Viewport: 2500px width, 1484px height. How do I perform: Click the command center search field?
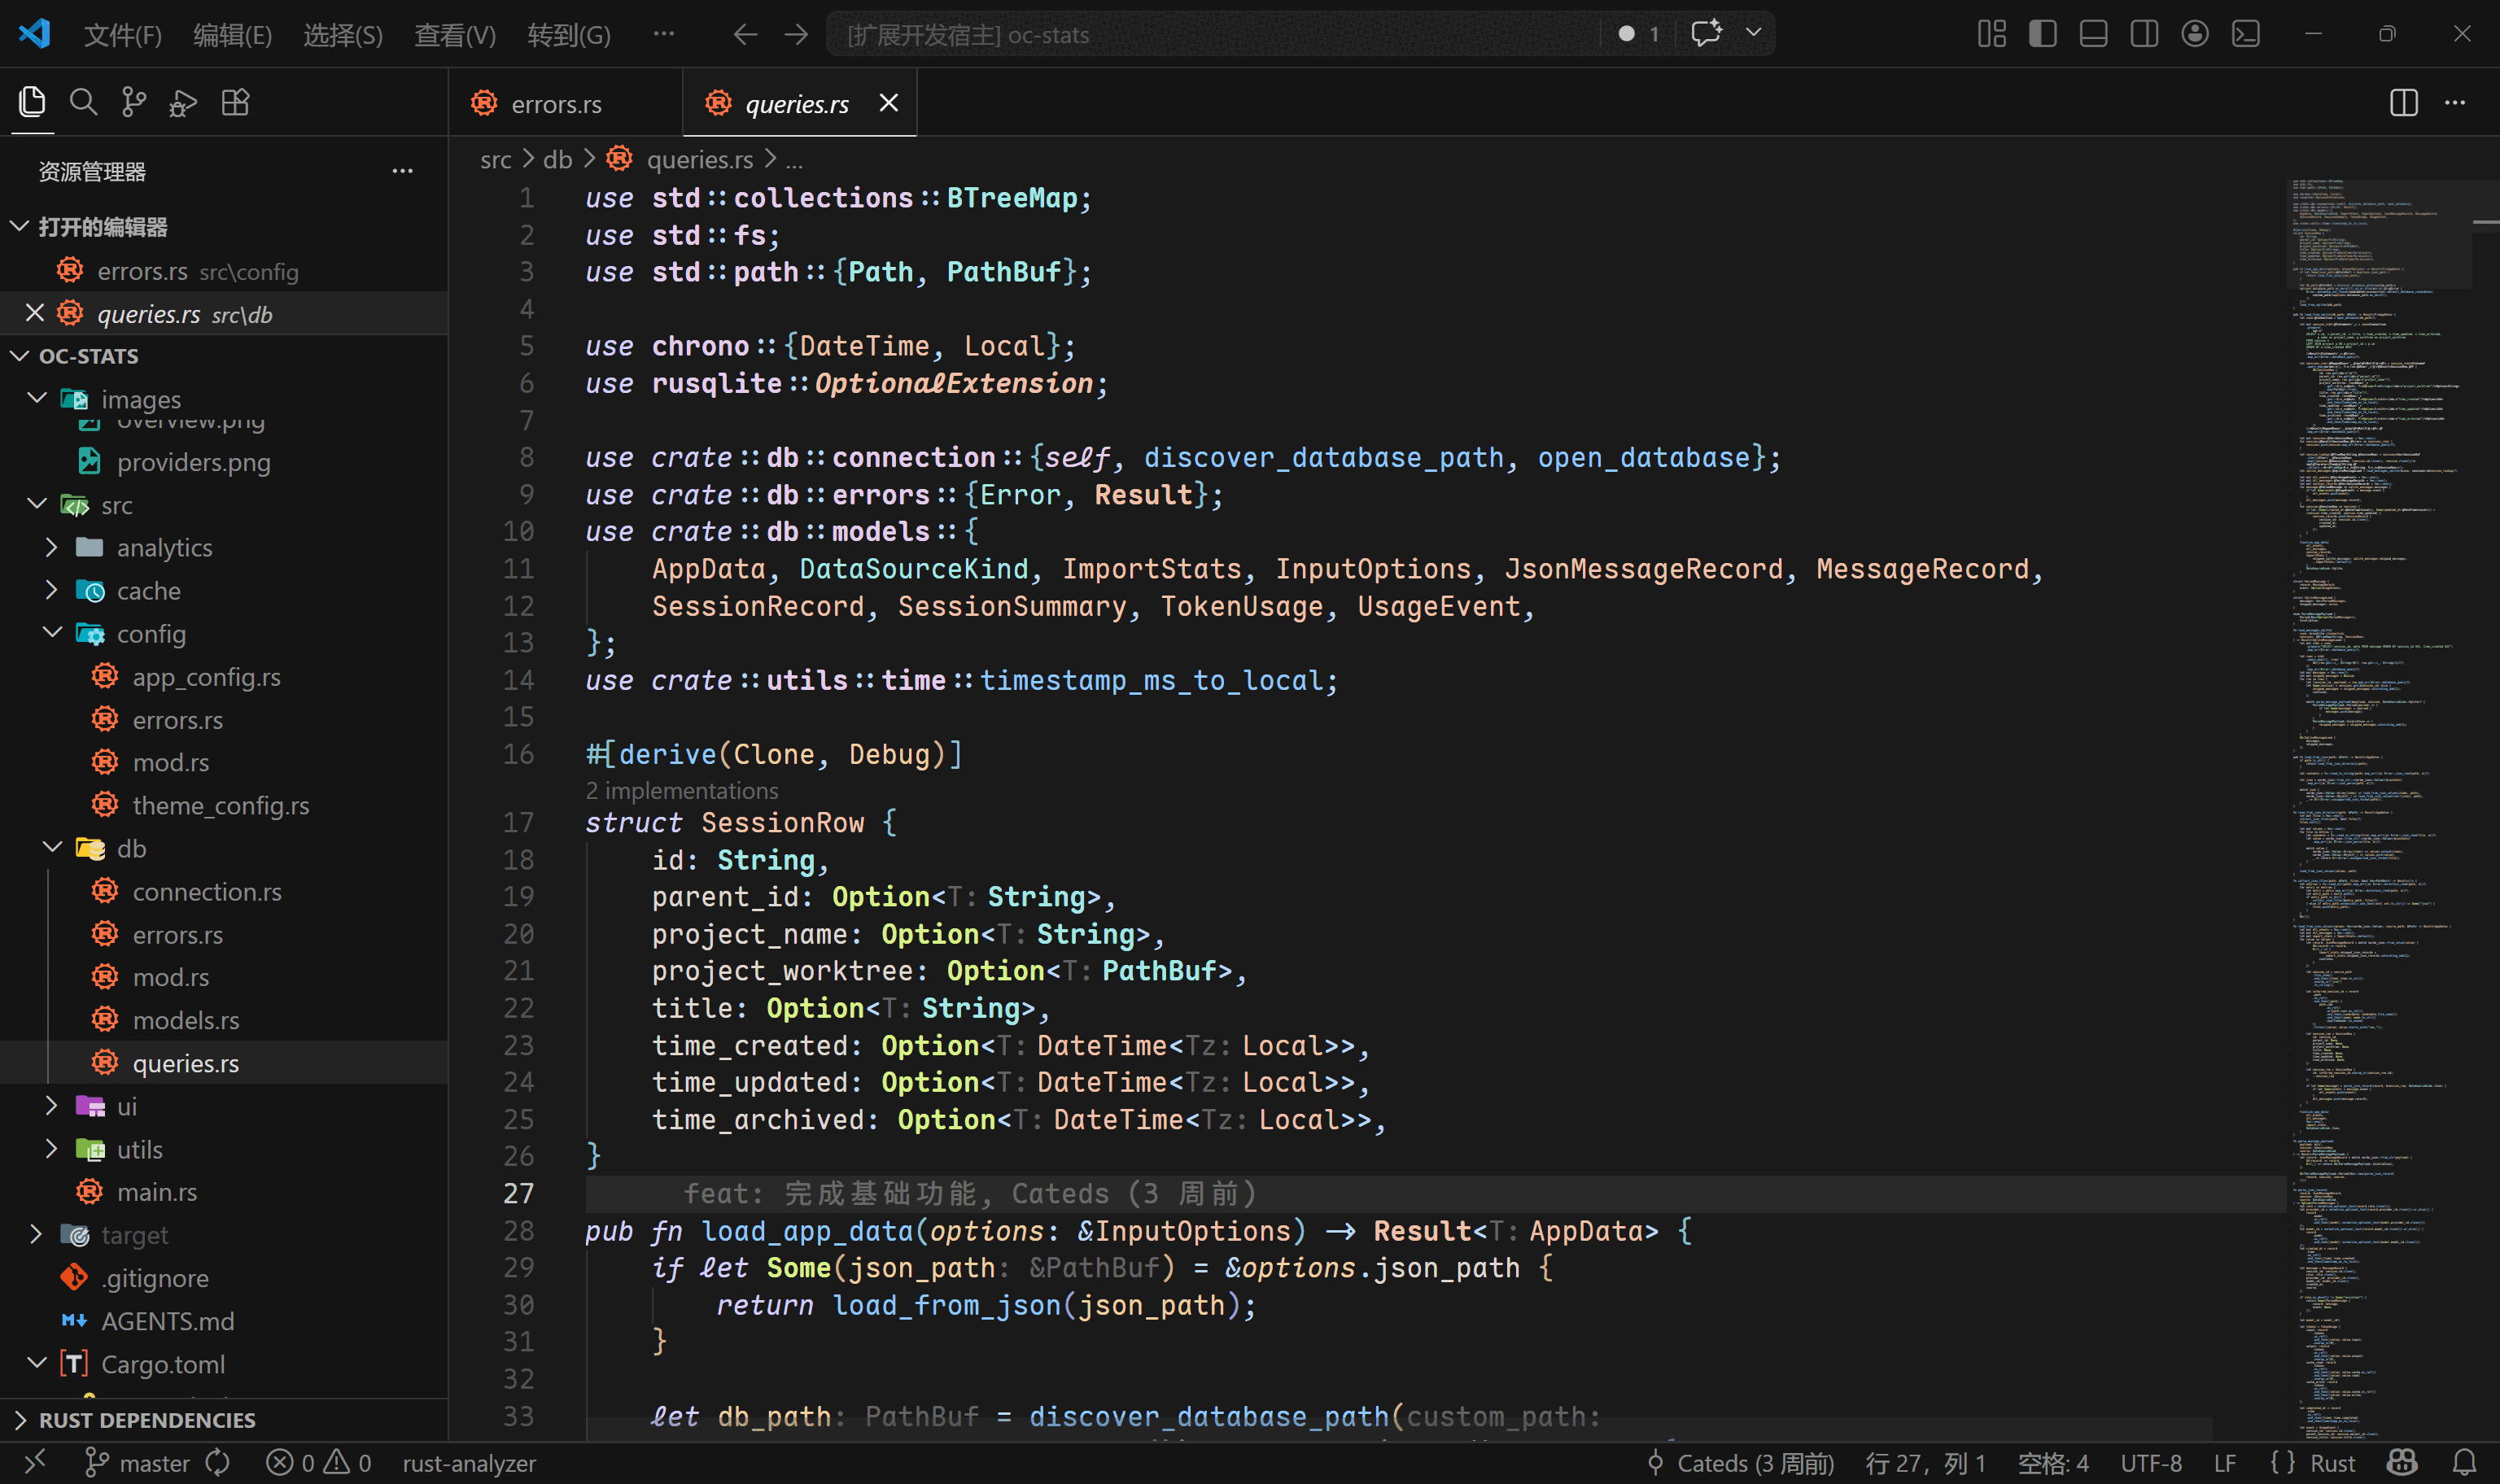click(x=1214, y=34)
